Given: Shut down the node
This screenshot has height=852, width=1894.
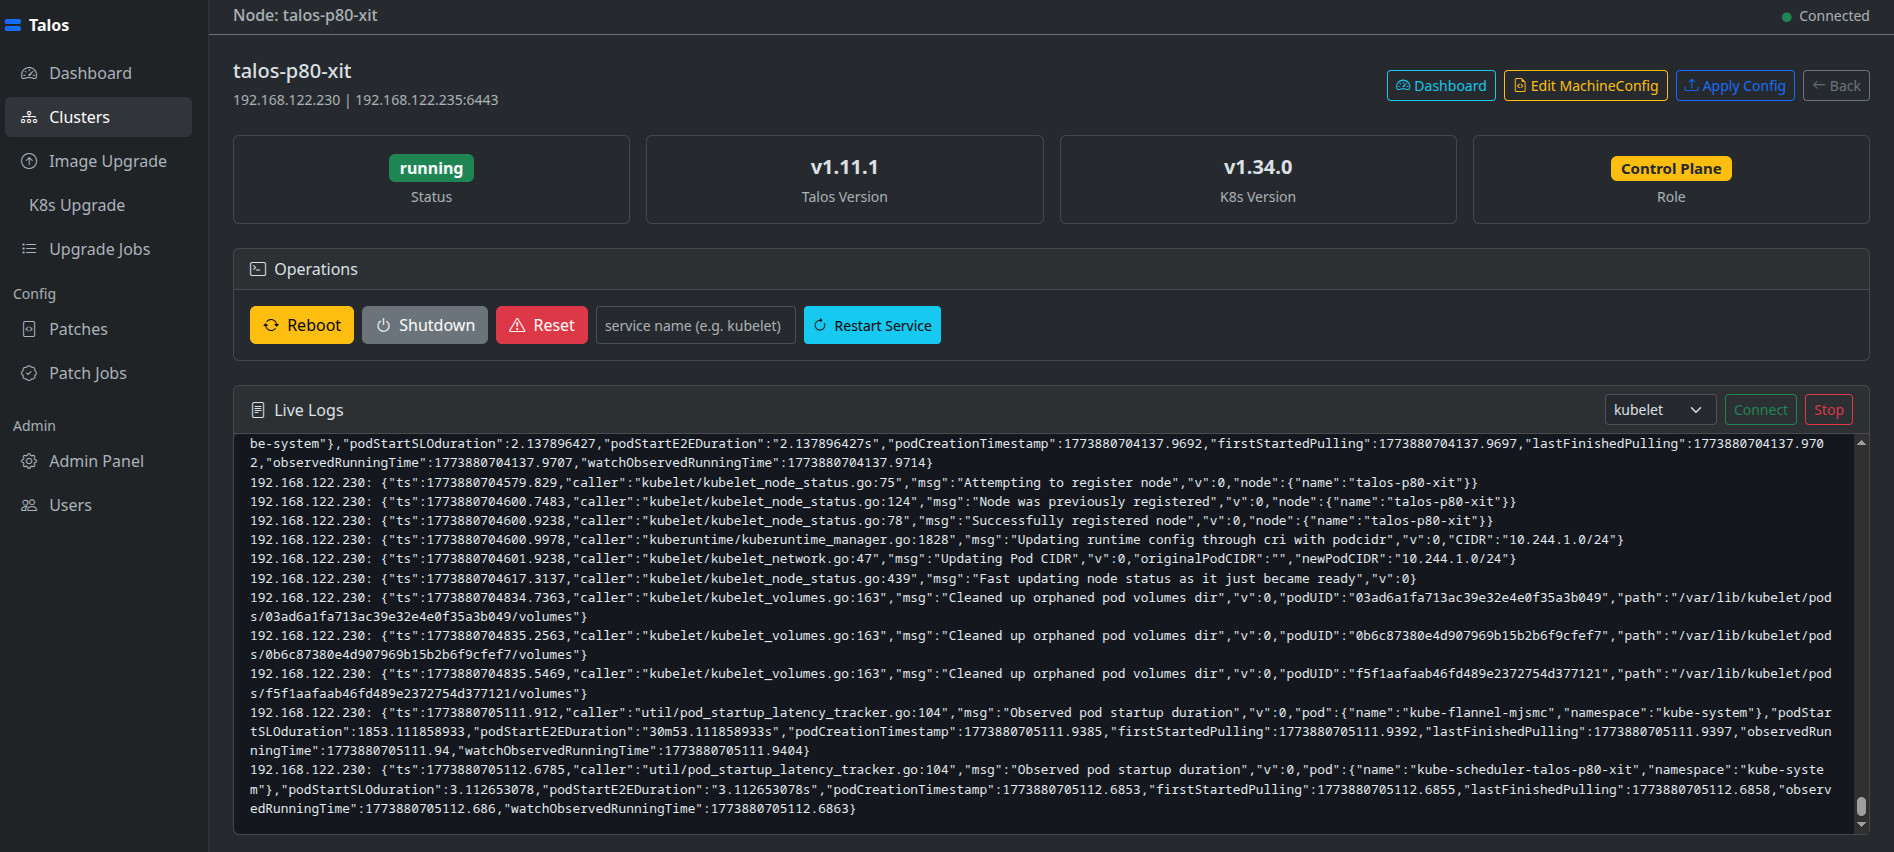Looking at the screenshot, I should pyautogui.click(x=425, y=325).
